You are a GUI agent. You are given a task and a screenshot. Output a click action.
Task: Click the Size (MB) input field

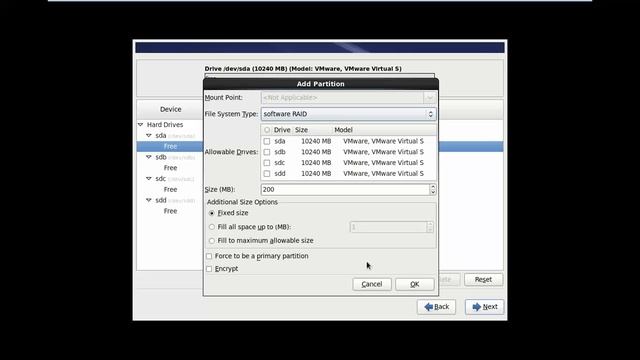345,189
